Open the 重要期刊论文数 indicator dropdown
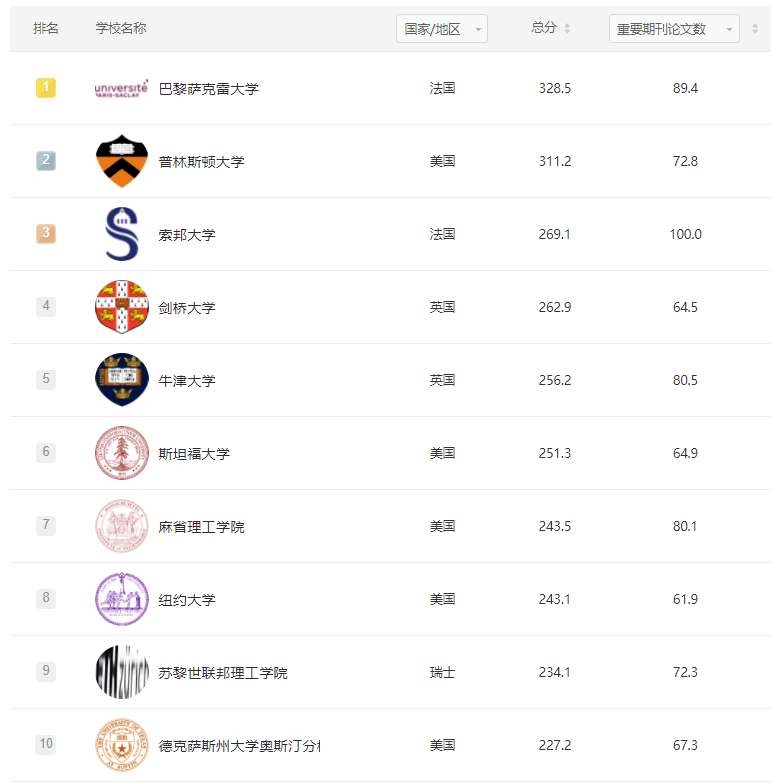 coord(673,29)
